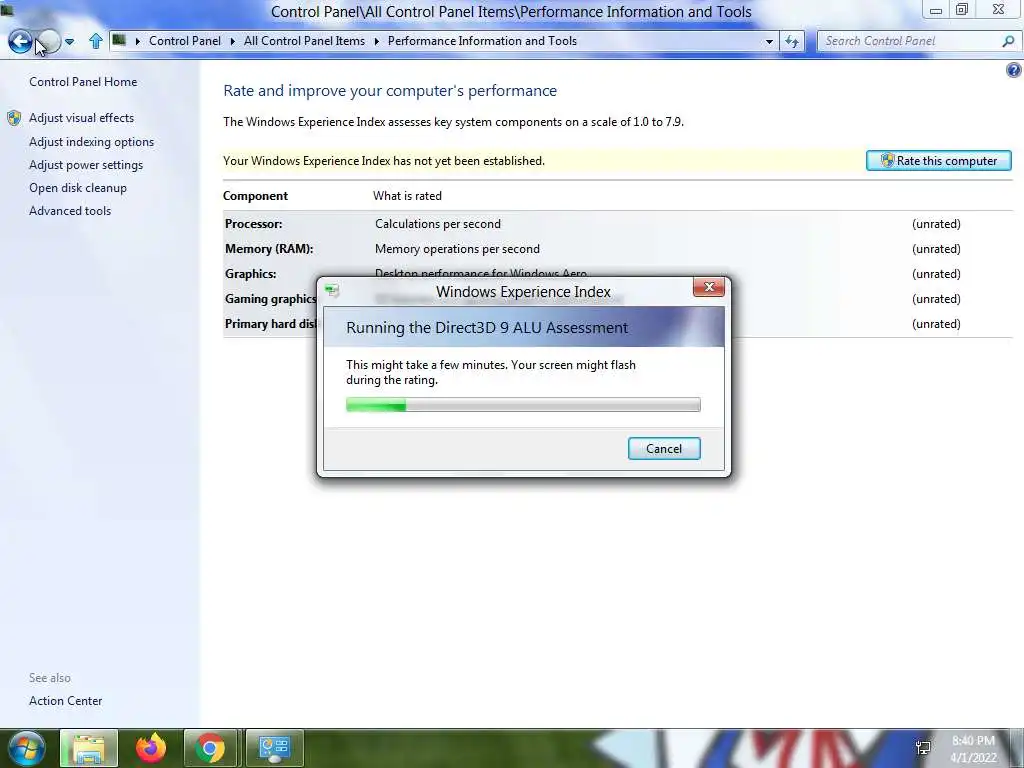Restore down the Control Panel window
Viewport: 1024px width, 768px height.
pos(962,9)
